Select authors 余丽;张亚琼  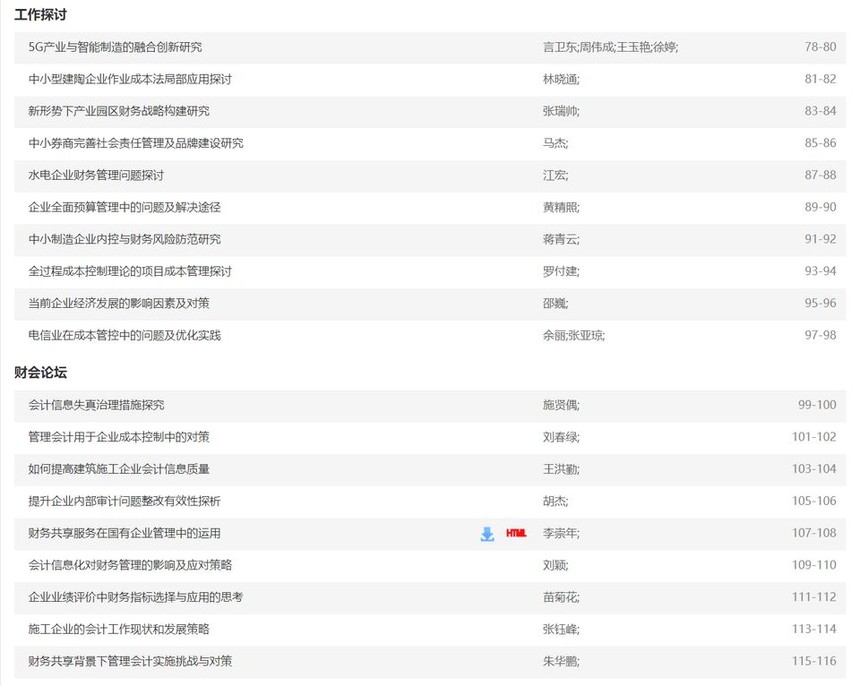coord(574,336)
